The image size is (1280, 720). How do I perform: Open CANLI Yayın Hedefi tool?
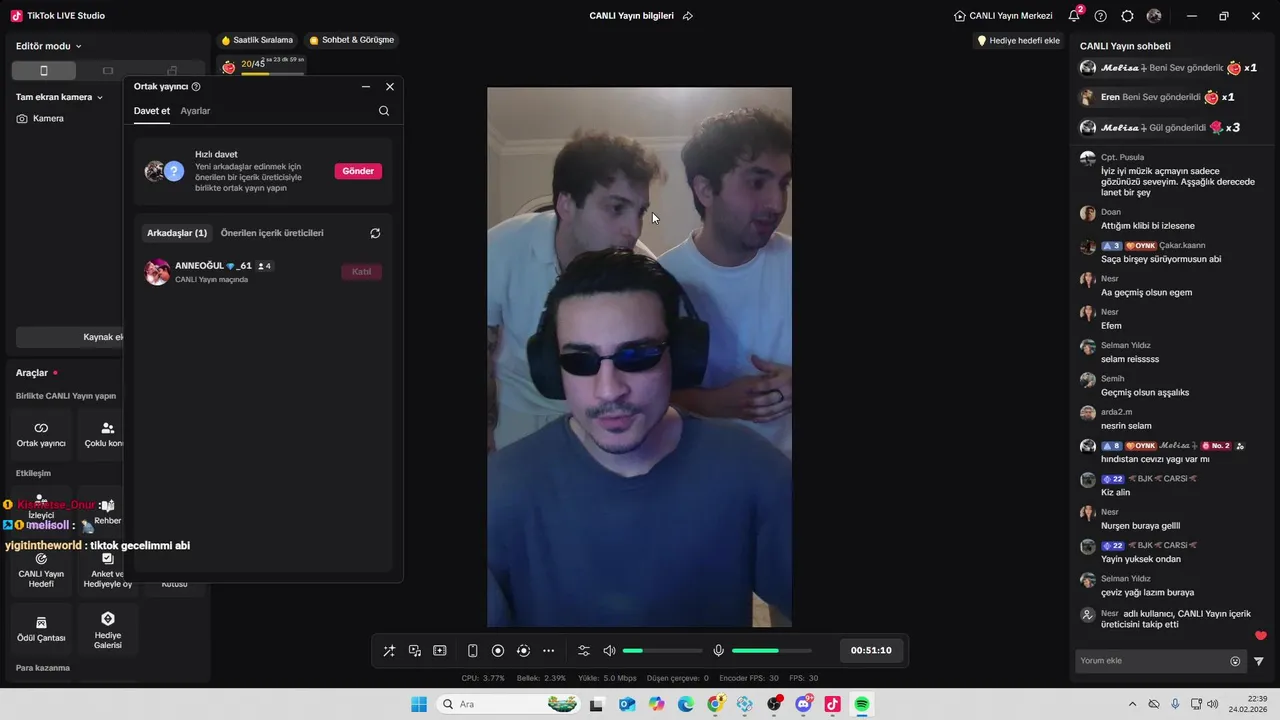tap(41, 570)
